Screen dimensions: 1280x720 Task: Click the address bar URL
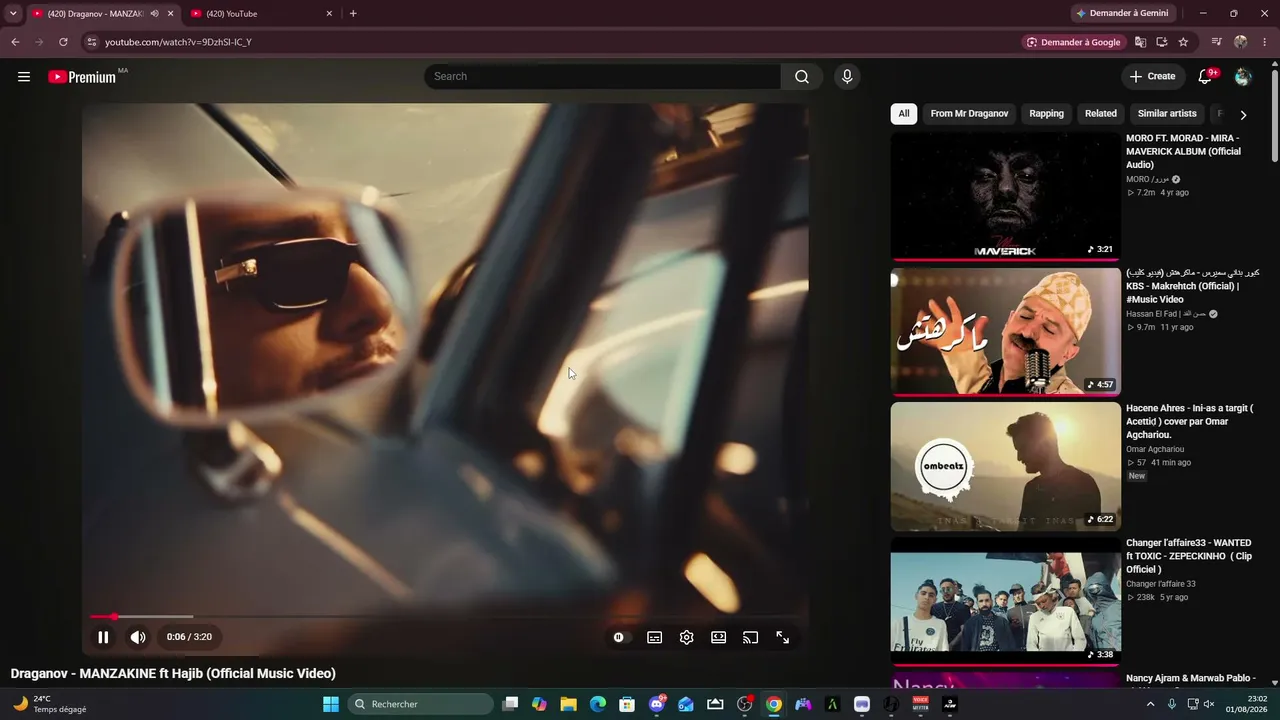tap(178, 42)
